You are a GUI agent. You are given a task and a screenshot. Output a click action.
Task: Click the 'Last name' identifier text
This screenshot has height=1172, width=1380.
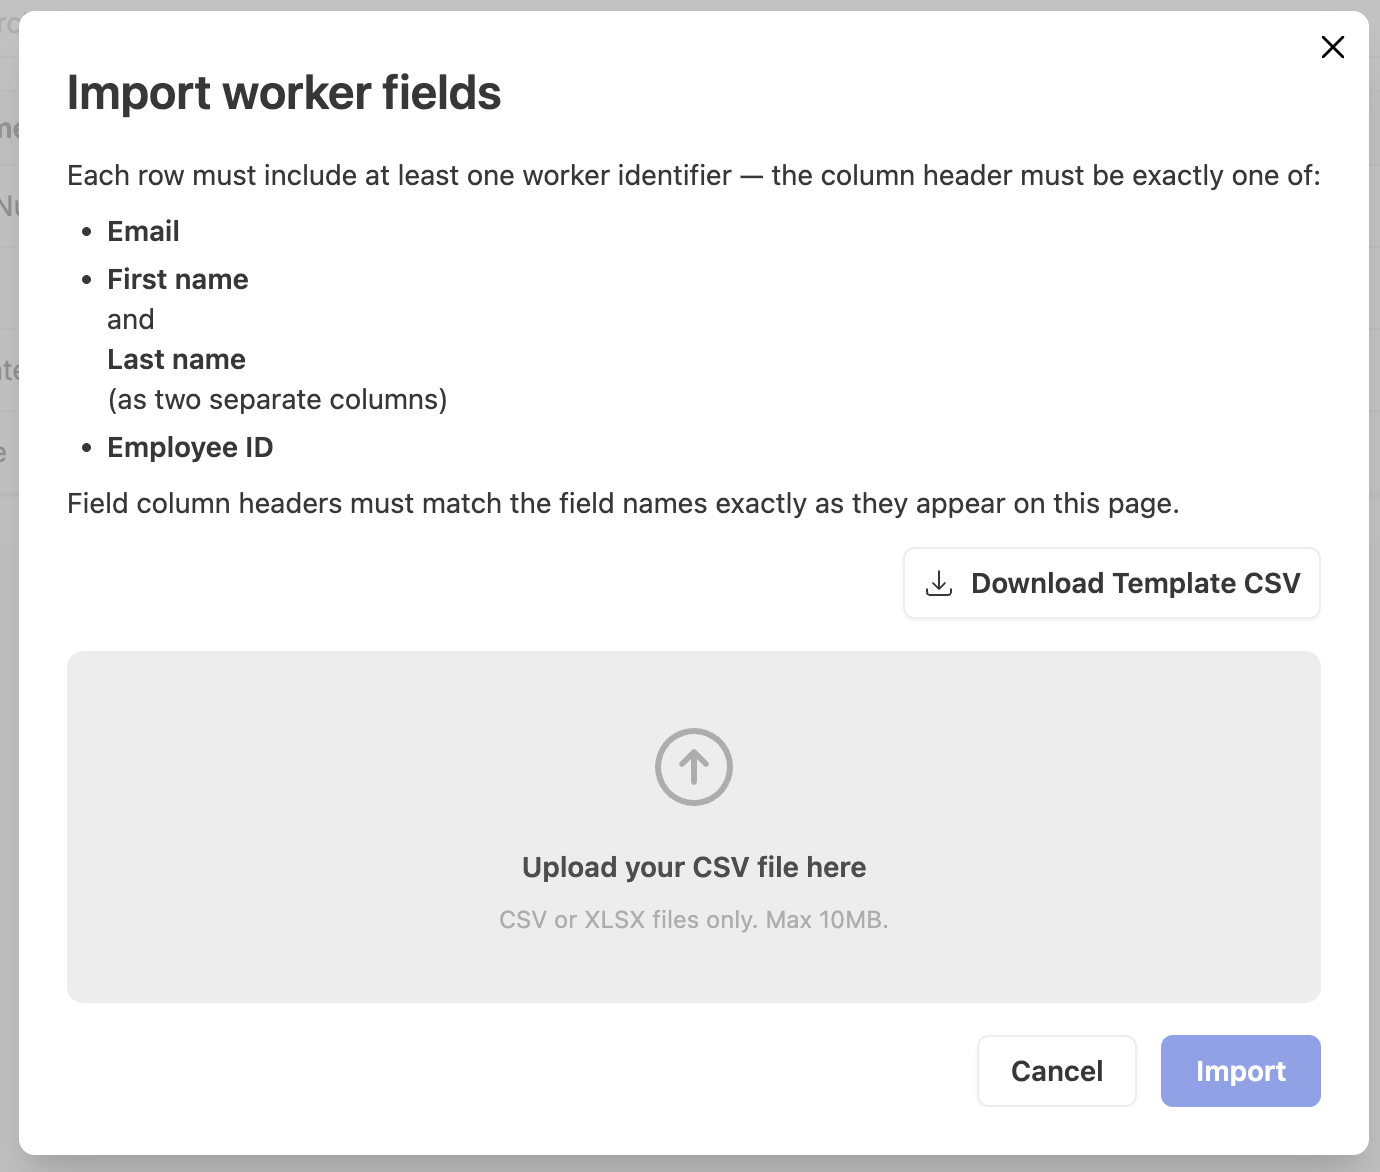click(x=177, y=359)
